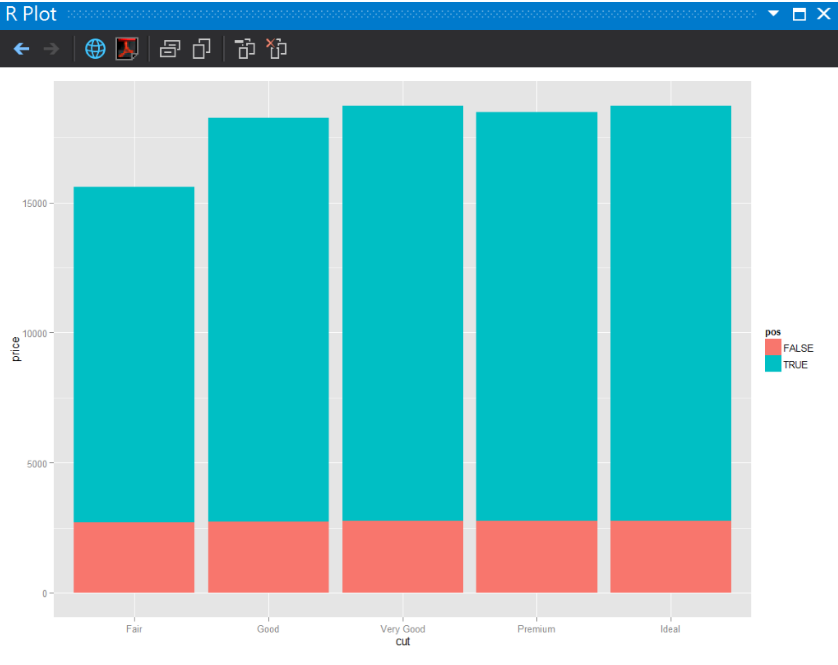
Task: Click the blue globe export icon
Action: pyautogui.click(x=95, y=49)
